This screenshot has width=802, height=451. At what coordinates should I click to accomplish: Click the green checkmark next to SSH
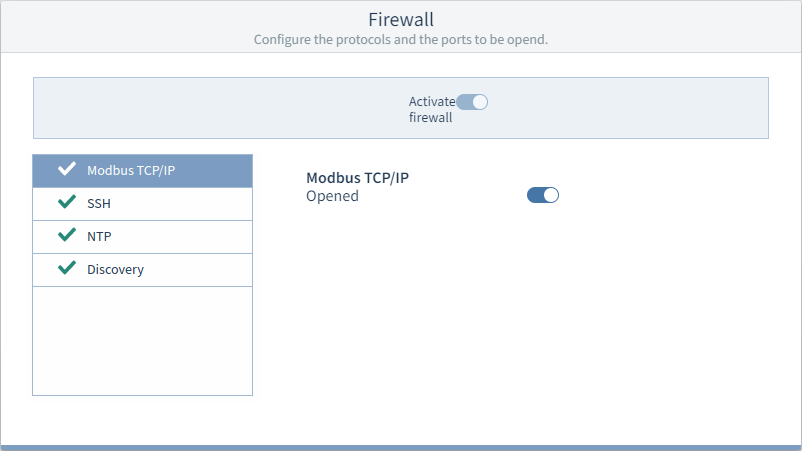(x=67, y=202)
